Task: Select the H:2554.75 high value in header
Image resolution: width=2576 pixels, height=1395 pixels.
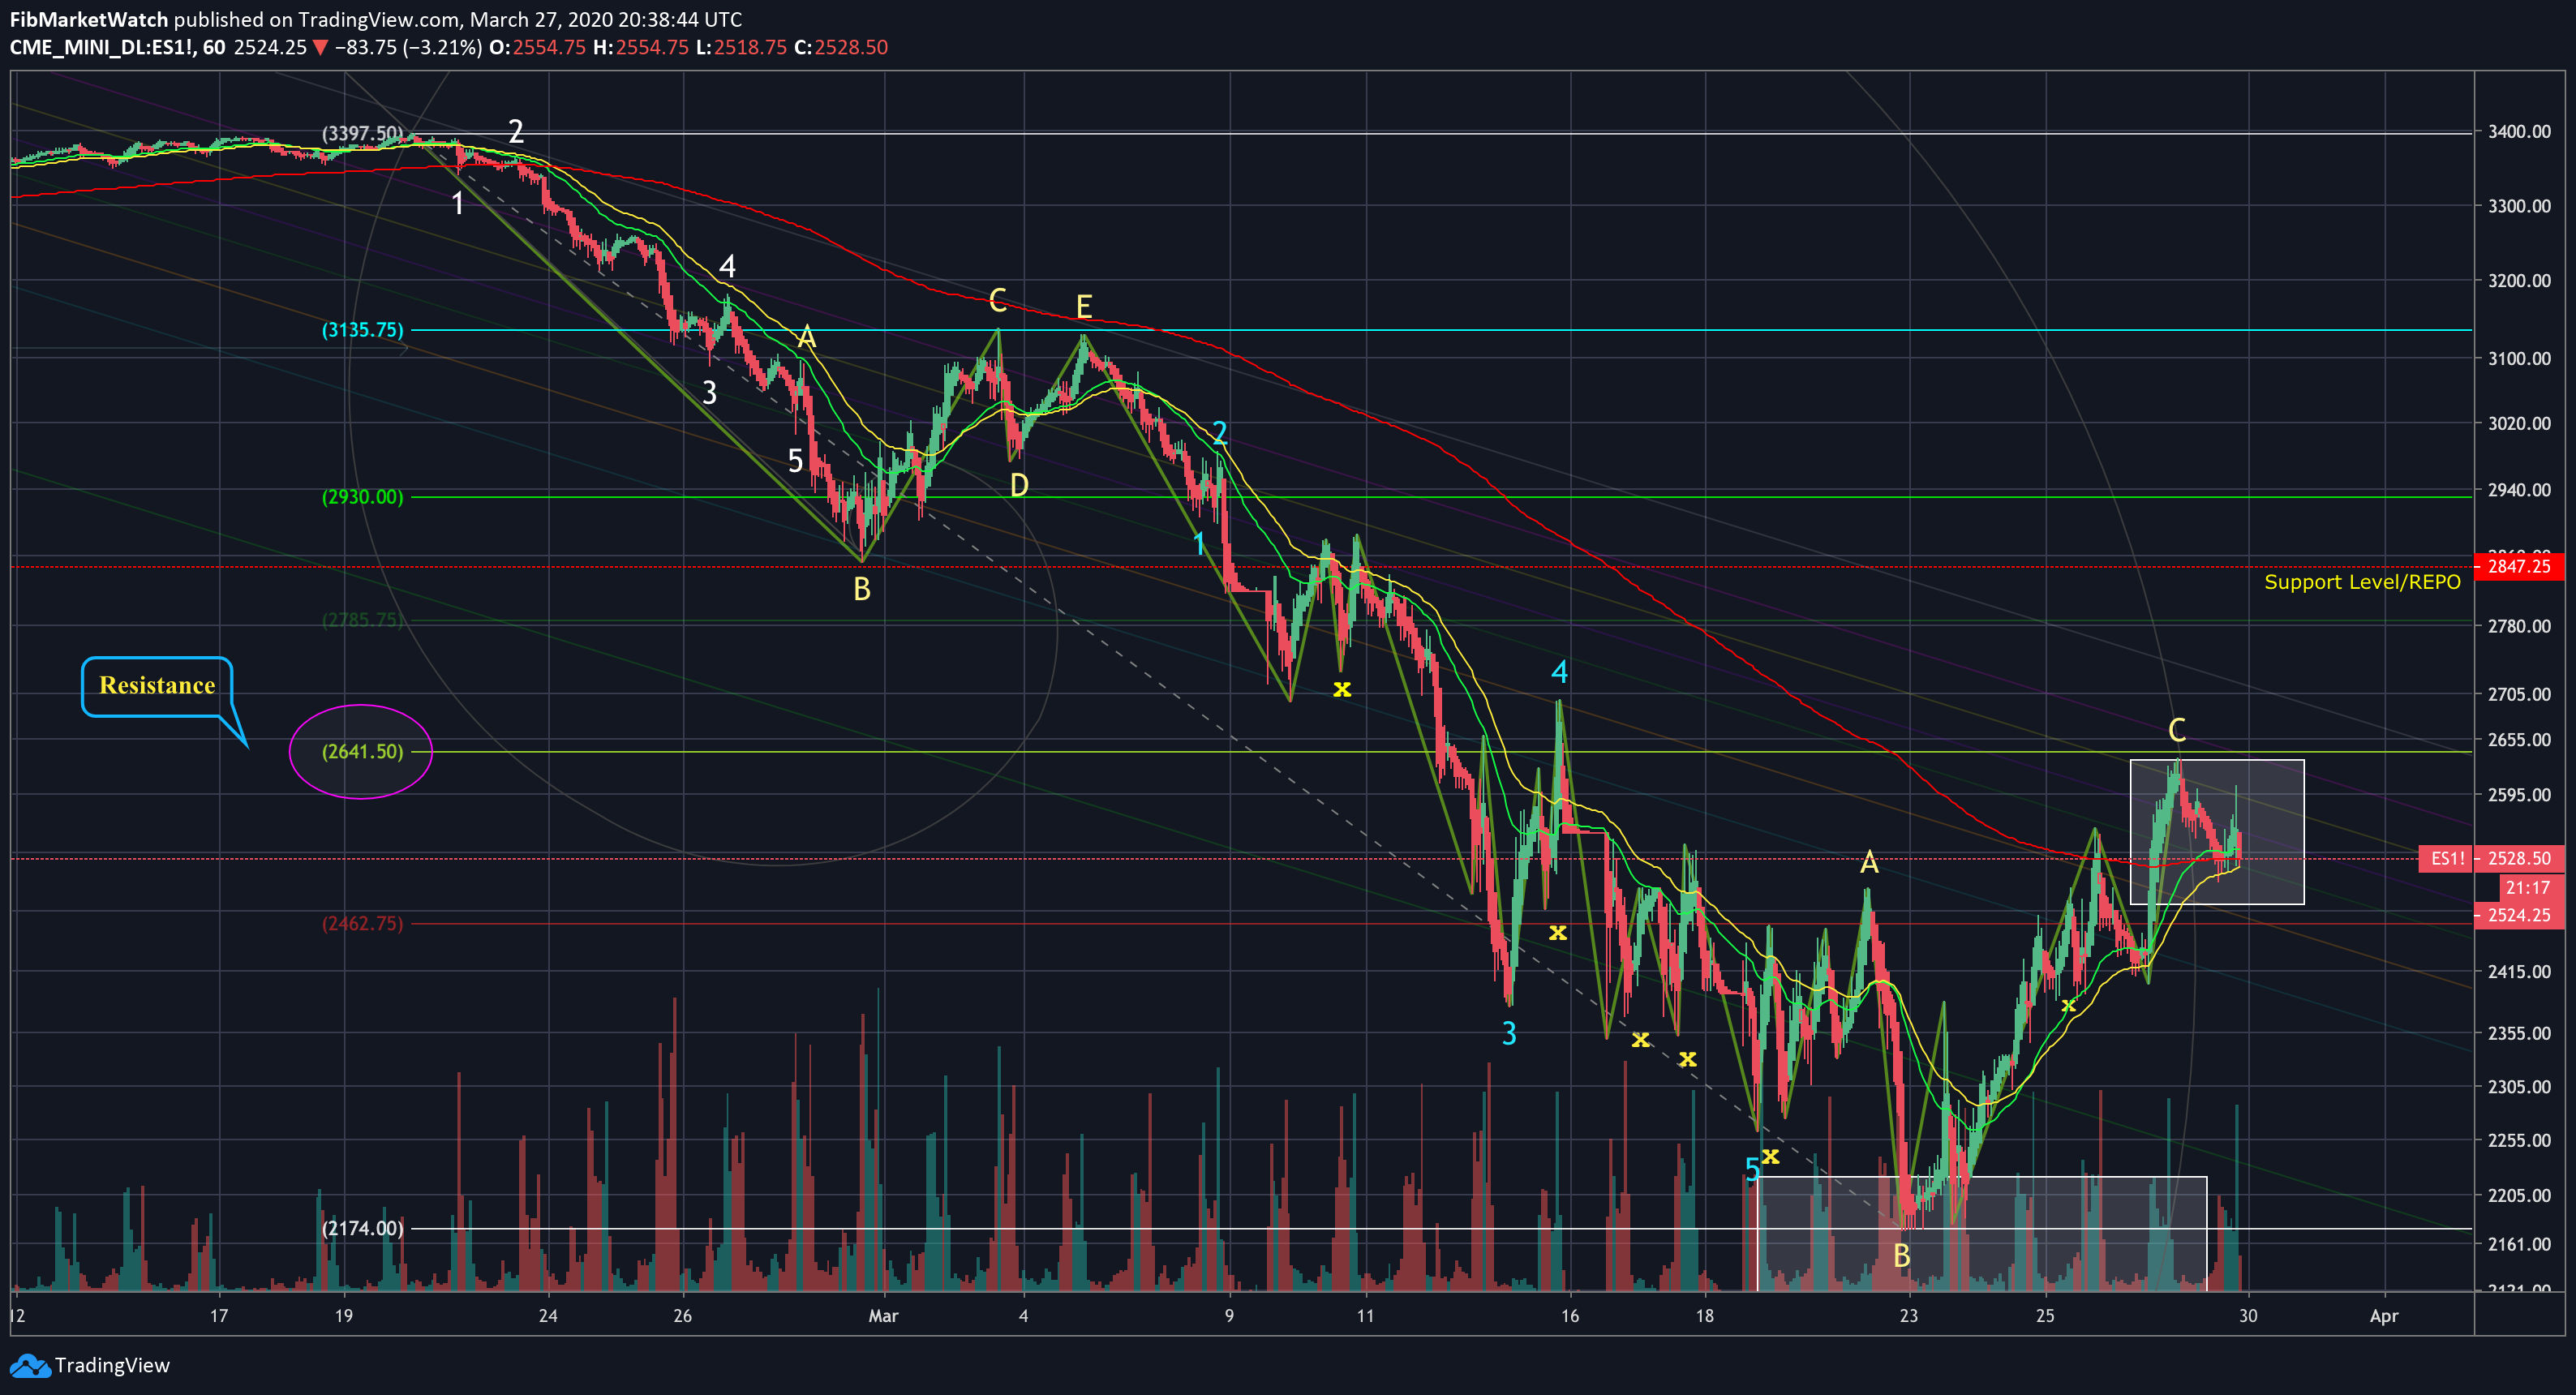Action: coord(641,47)
